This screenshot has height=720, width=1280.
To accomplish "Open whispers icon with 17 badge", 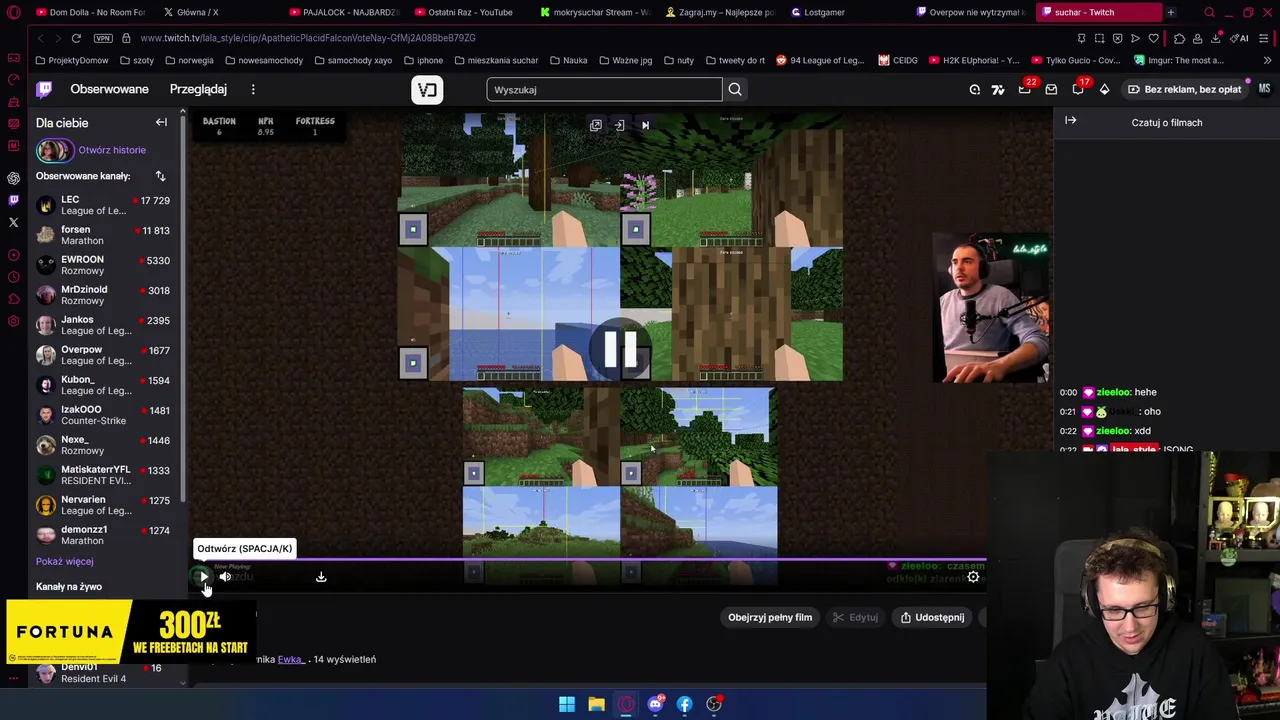I will click(x=1078, y=89).
